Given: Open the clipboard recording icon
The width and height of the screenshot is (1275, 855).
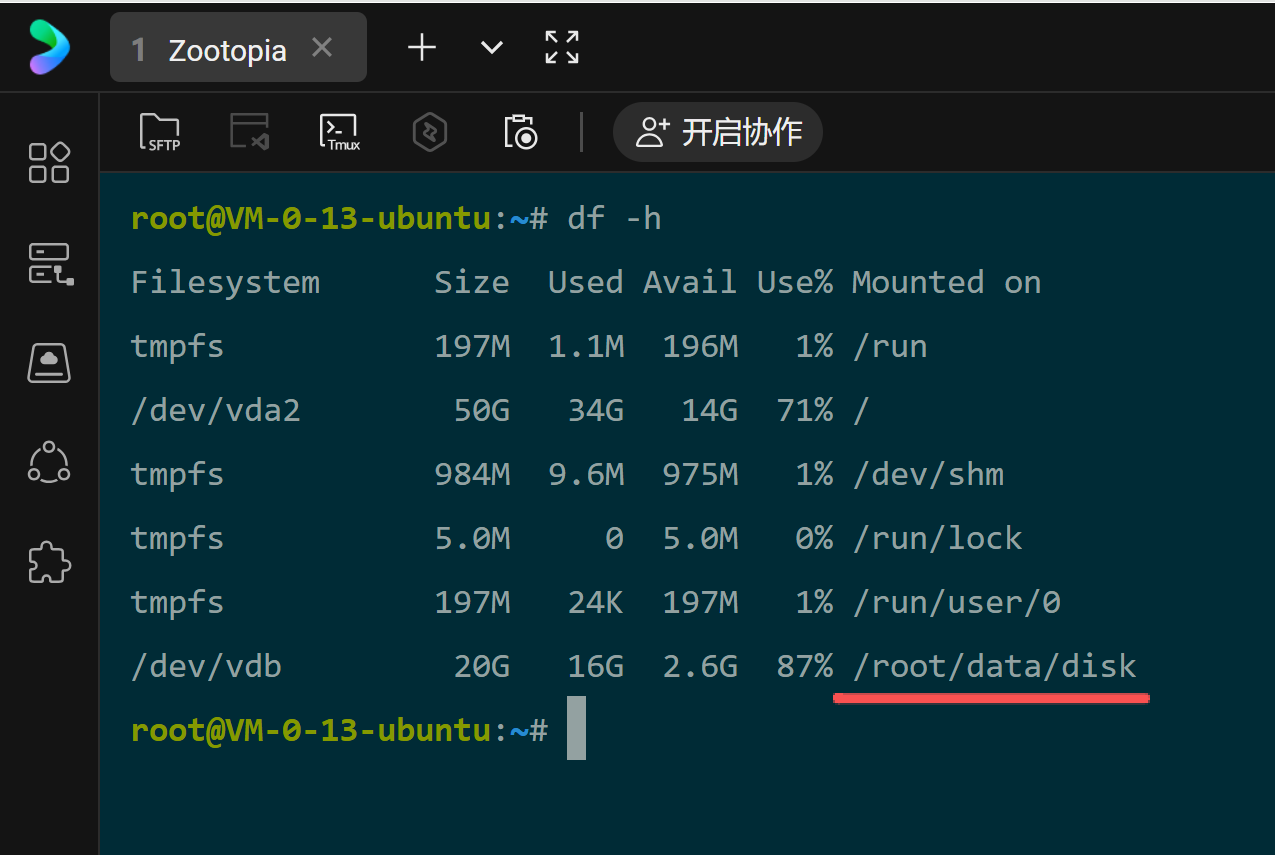Looking at the screenshot, I should [521, 131].
